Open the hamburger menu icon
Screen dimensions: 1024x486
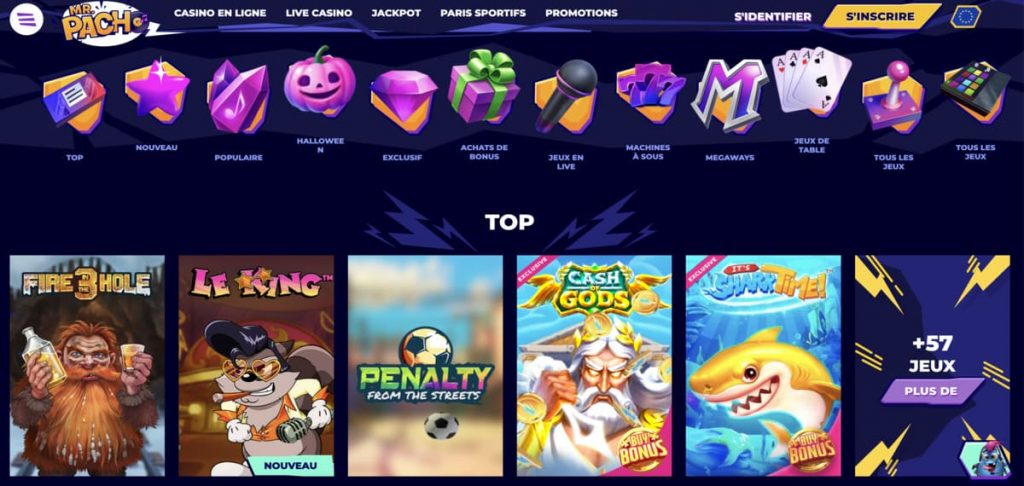[x=27, y=20]
